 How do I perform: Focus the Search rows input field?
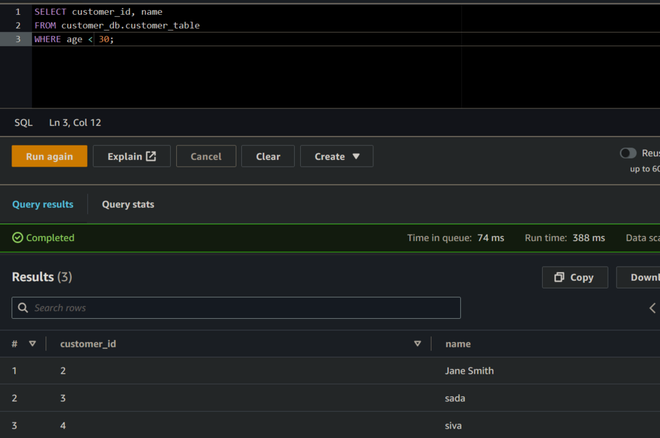click(x=236, y=308)
